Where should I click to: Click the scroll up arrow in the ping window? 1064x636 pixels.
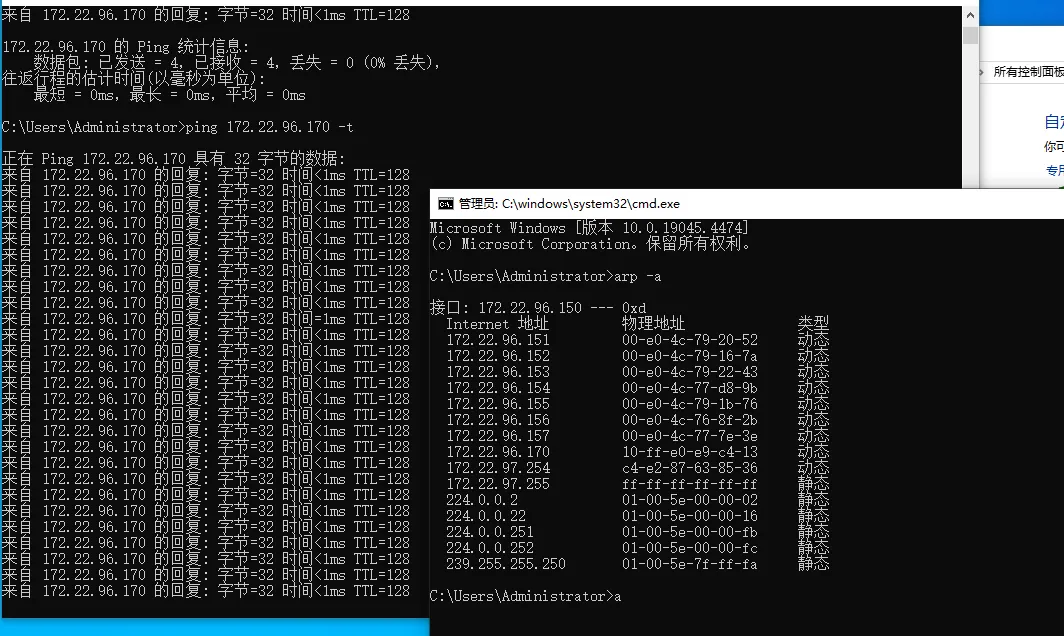pyautogui.click(x=970, y=15)
